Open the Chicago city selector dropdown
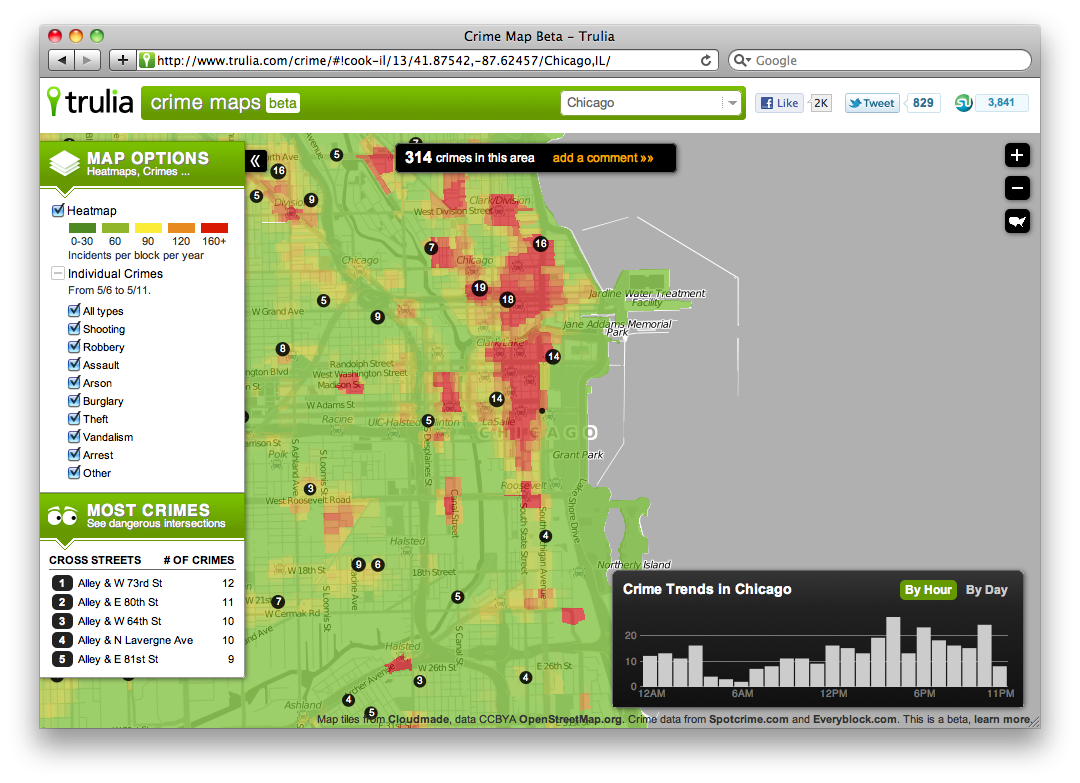This screenshot has height=783, width=1080. [x=732, y=103]
